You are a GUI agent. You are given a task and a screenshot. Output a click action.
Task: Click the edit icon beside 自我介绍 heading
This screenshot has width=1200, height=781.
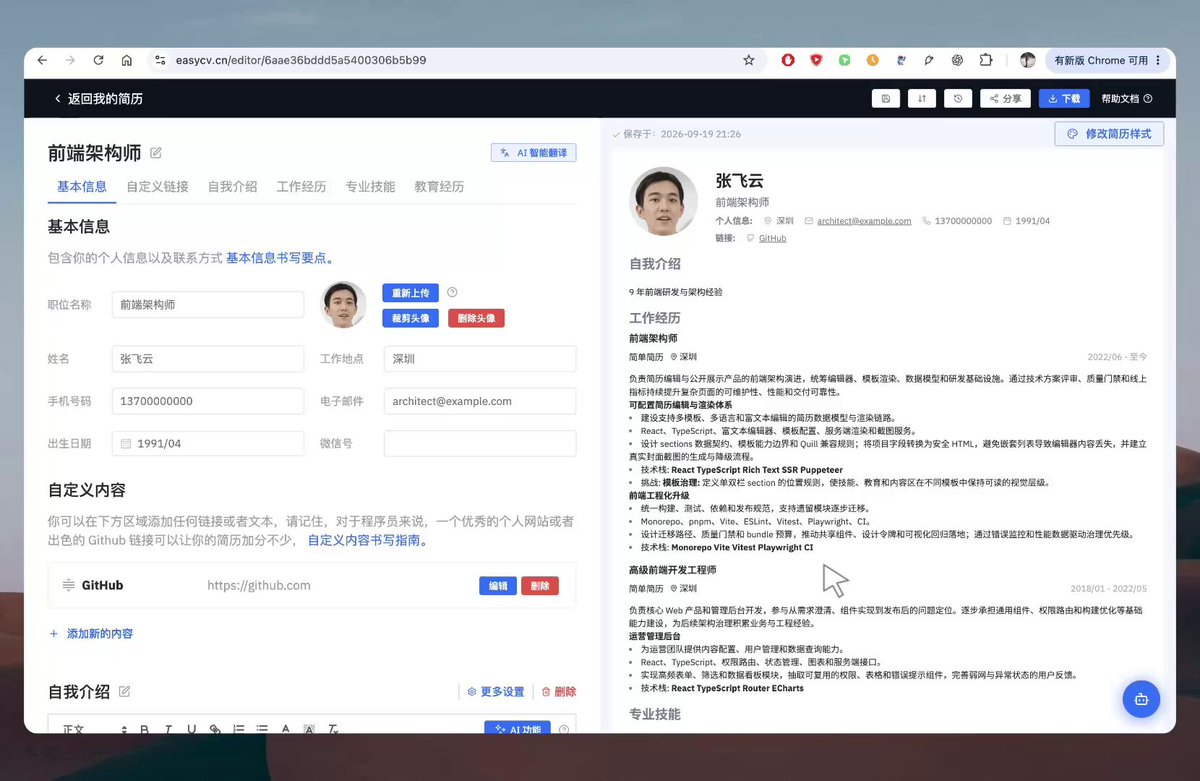tap(125, 691)
